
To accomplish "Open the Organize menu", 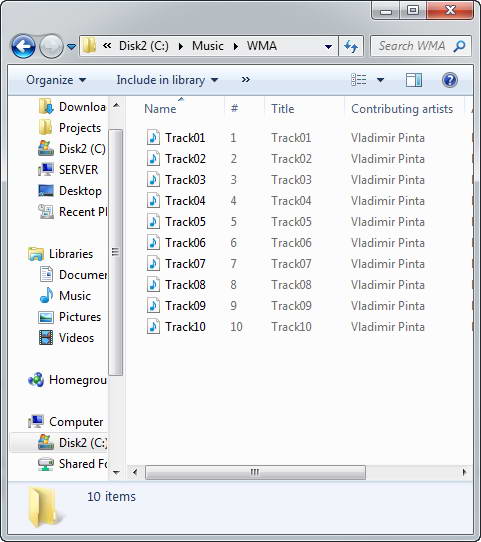I will point(56,80).
